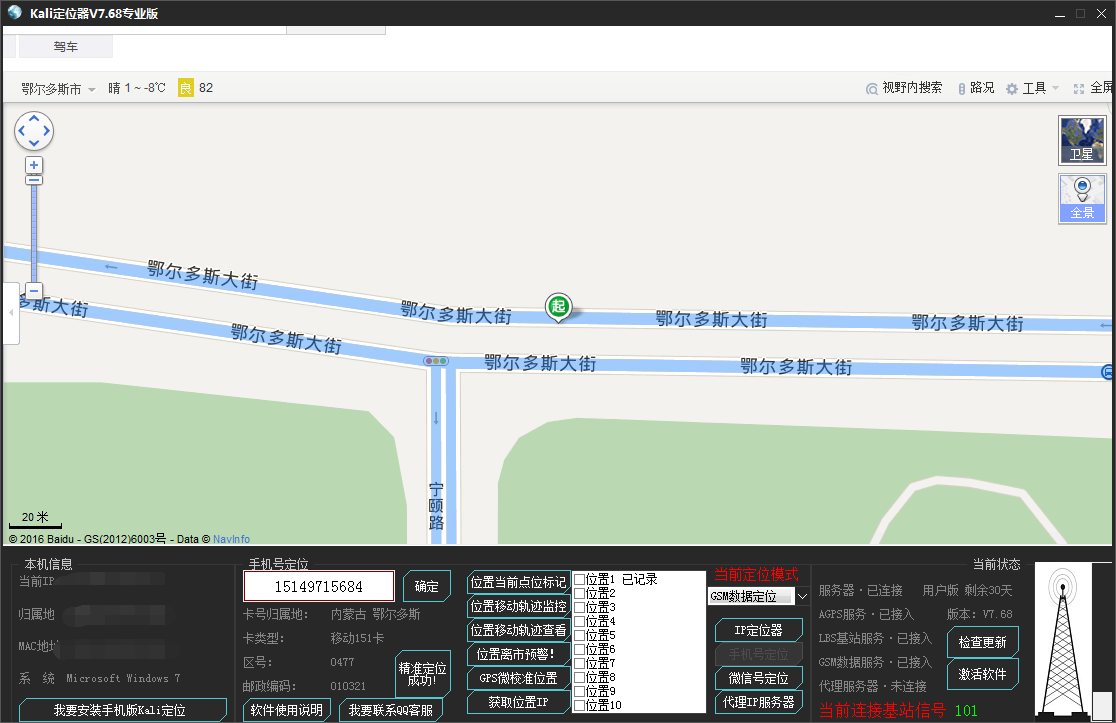Collapse the left side panel arrow

coord(11,313)
